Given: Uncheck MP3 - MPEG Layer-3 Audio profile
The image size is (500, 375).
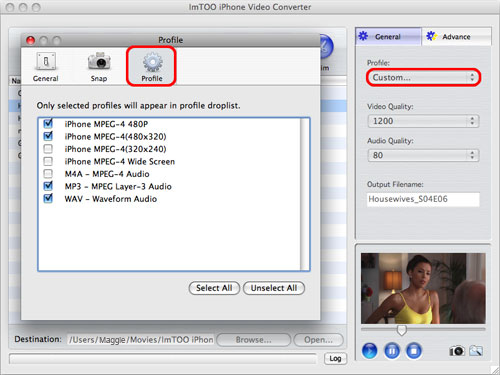Looking at the screenshot, I should (x=48, y=186).
